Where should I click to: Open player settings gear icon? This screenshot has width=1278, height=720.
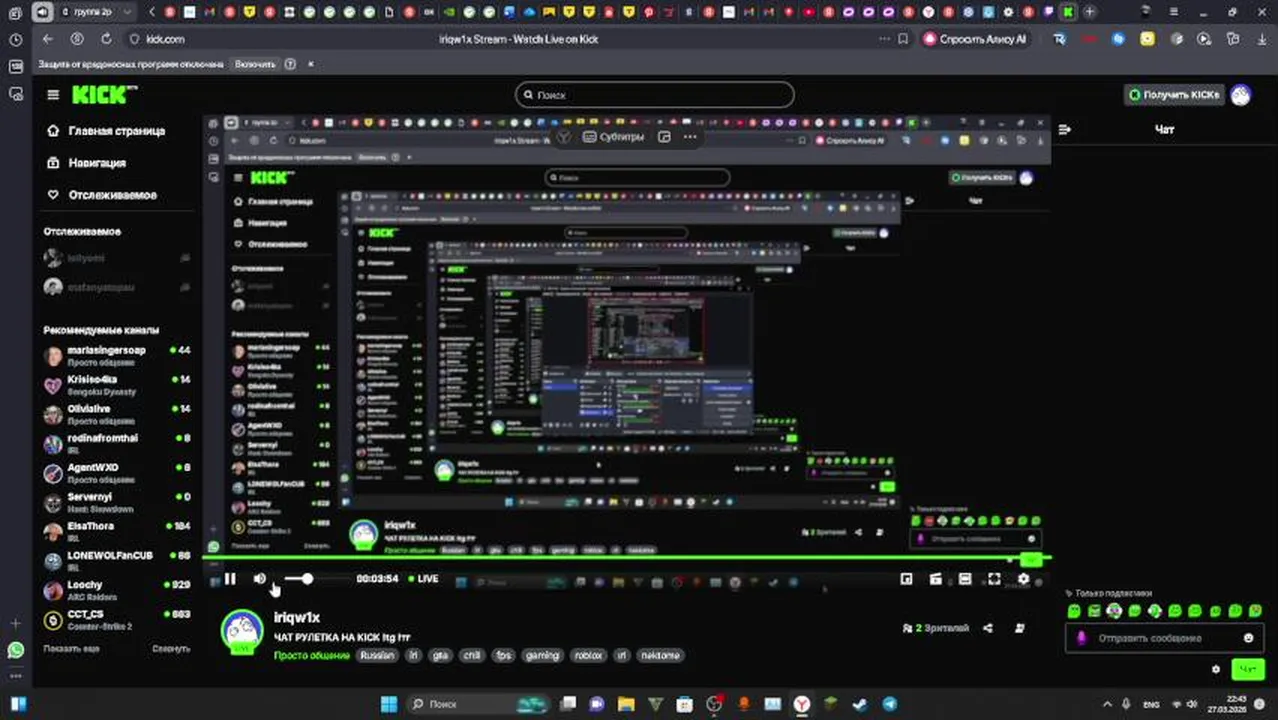click(x=1023, y=579)
